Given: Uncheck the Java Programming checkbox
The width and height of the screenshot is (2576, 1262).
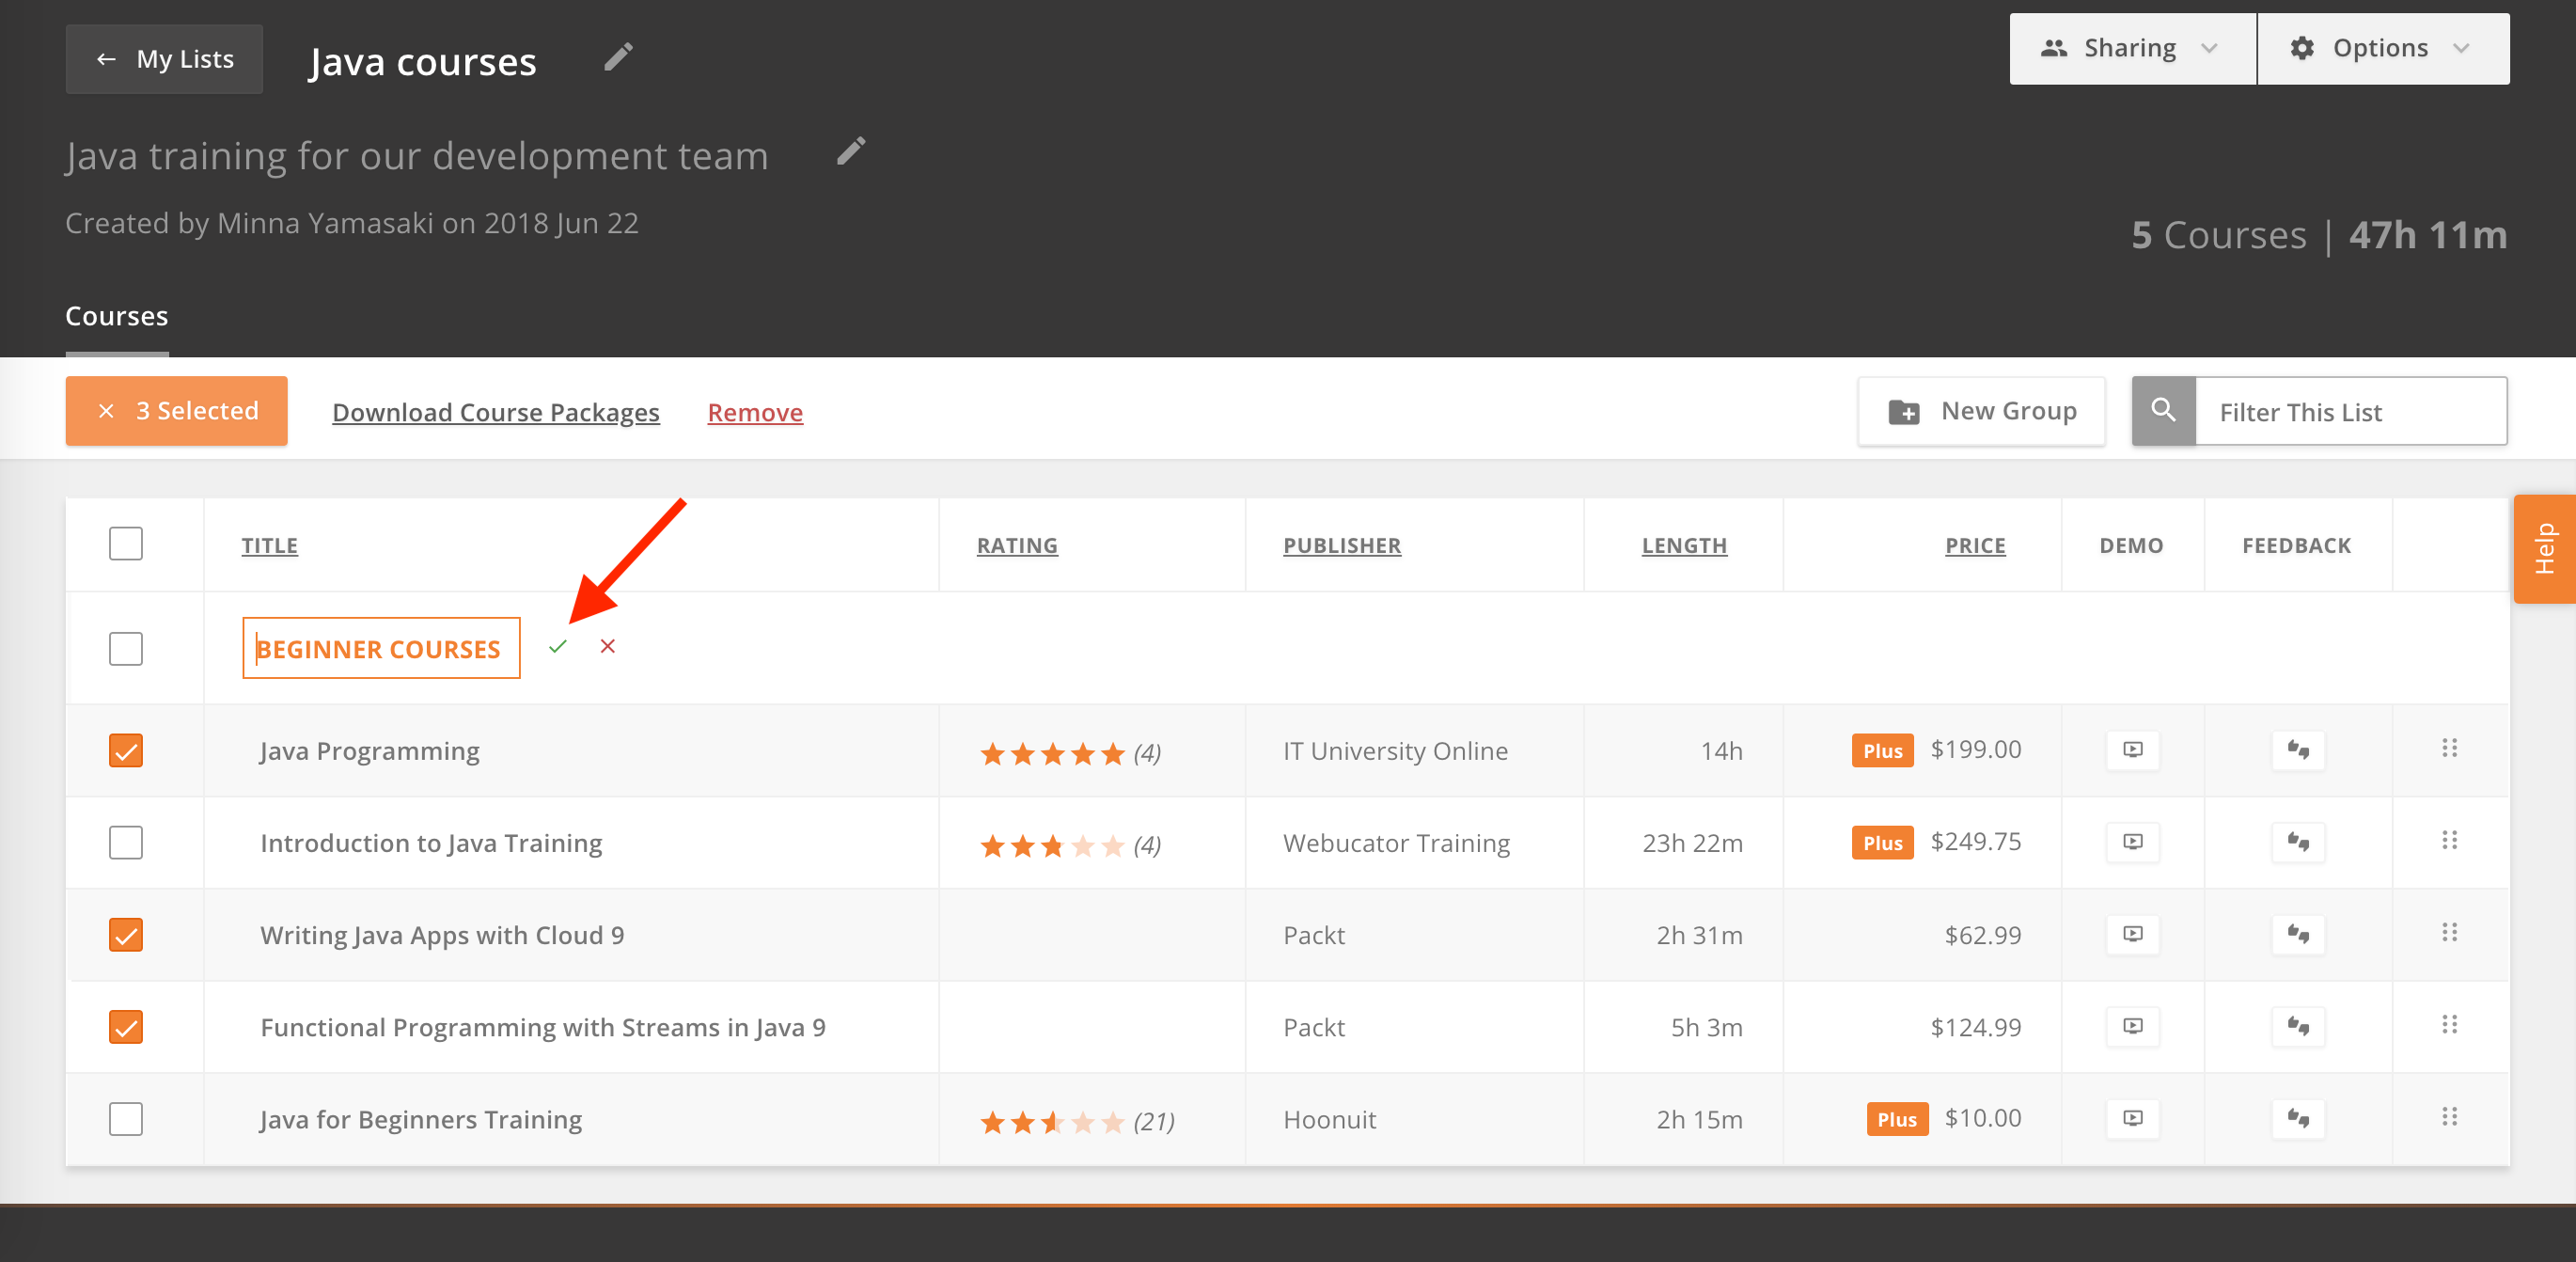Looking at the screenshot, I should point(126,751).
